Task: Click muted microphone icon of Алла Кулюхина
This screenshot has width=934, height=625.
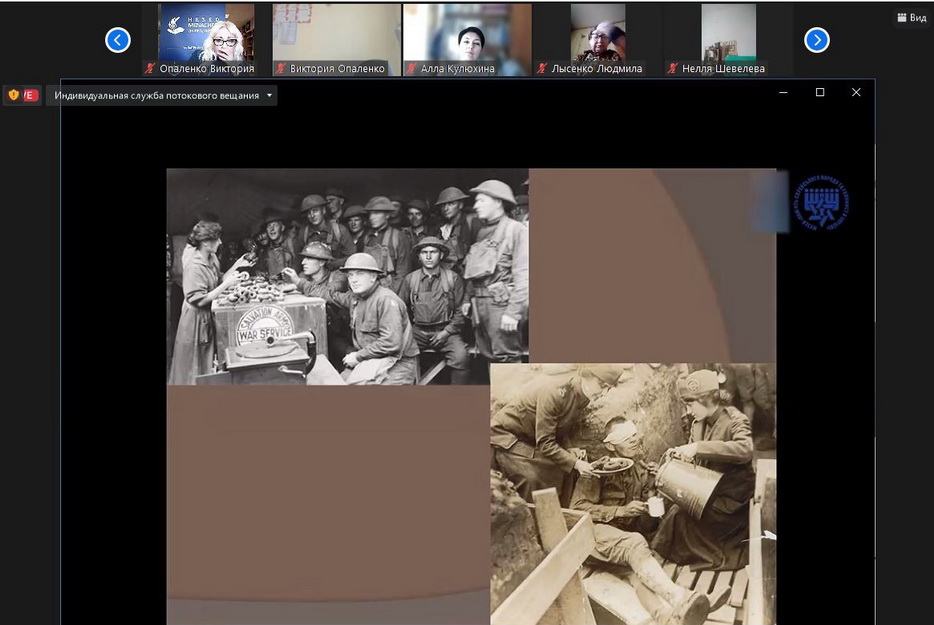Action: click(411, 69)
